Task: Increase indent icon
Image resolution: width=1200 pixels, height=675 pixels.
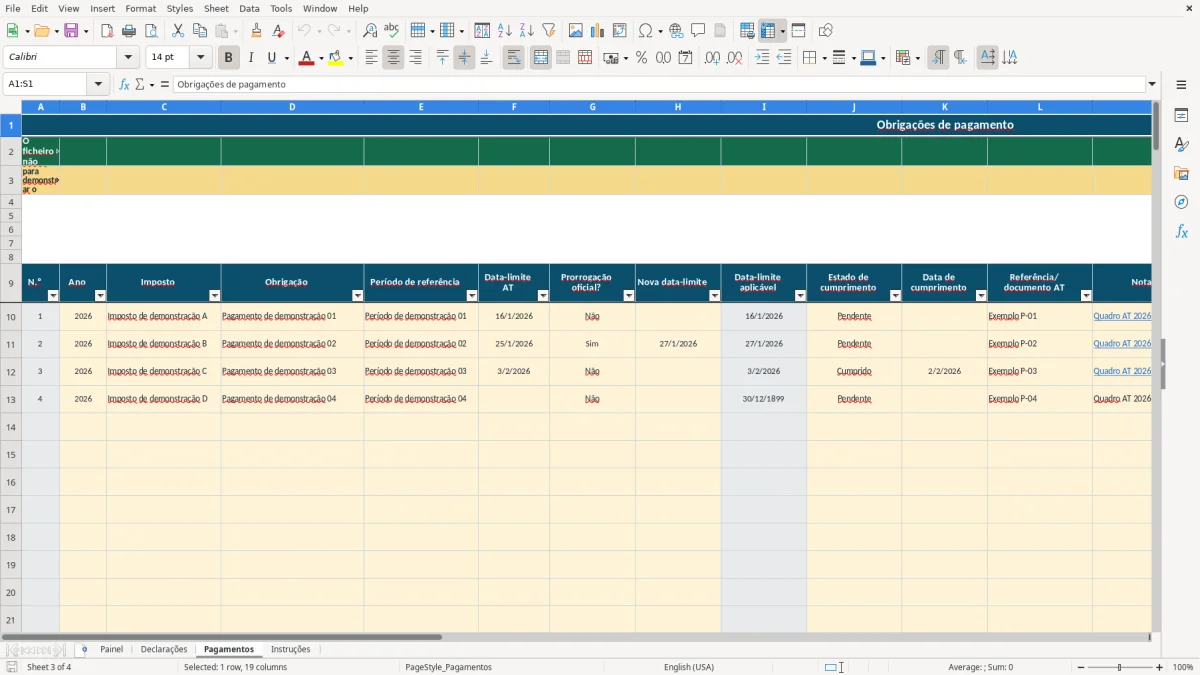Action: [x=762, y=58]
